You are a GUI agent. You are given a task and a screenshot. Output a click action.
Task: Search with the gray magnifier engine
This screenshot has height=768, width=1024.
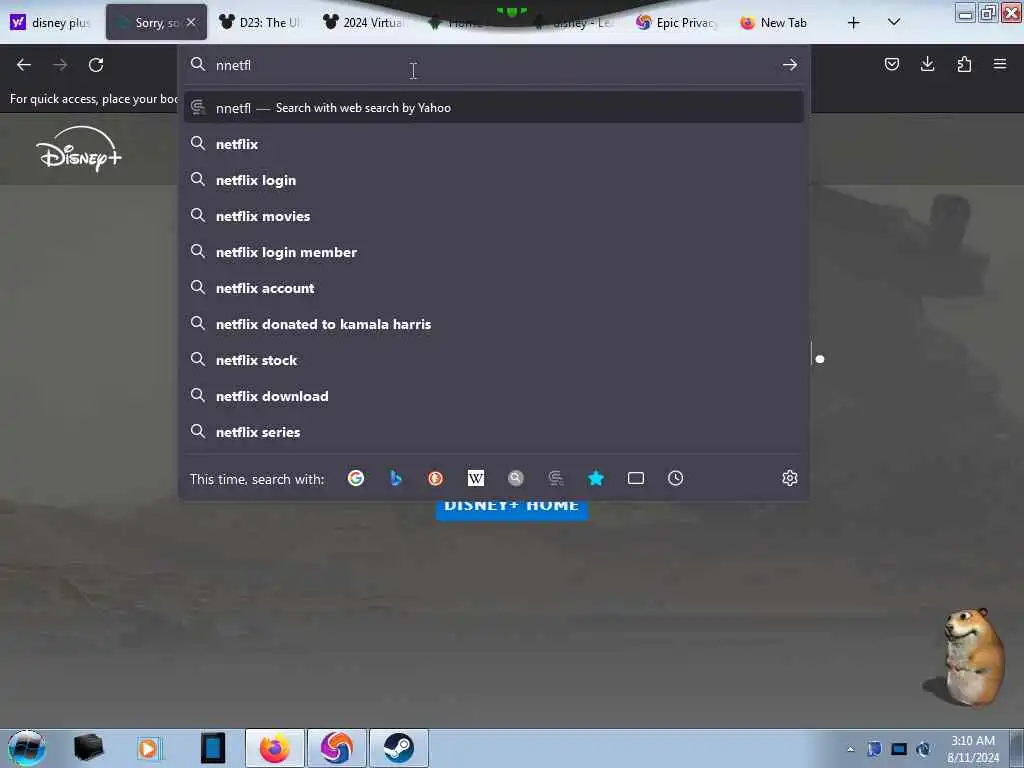coord(516,478)
